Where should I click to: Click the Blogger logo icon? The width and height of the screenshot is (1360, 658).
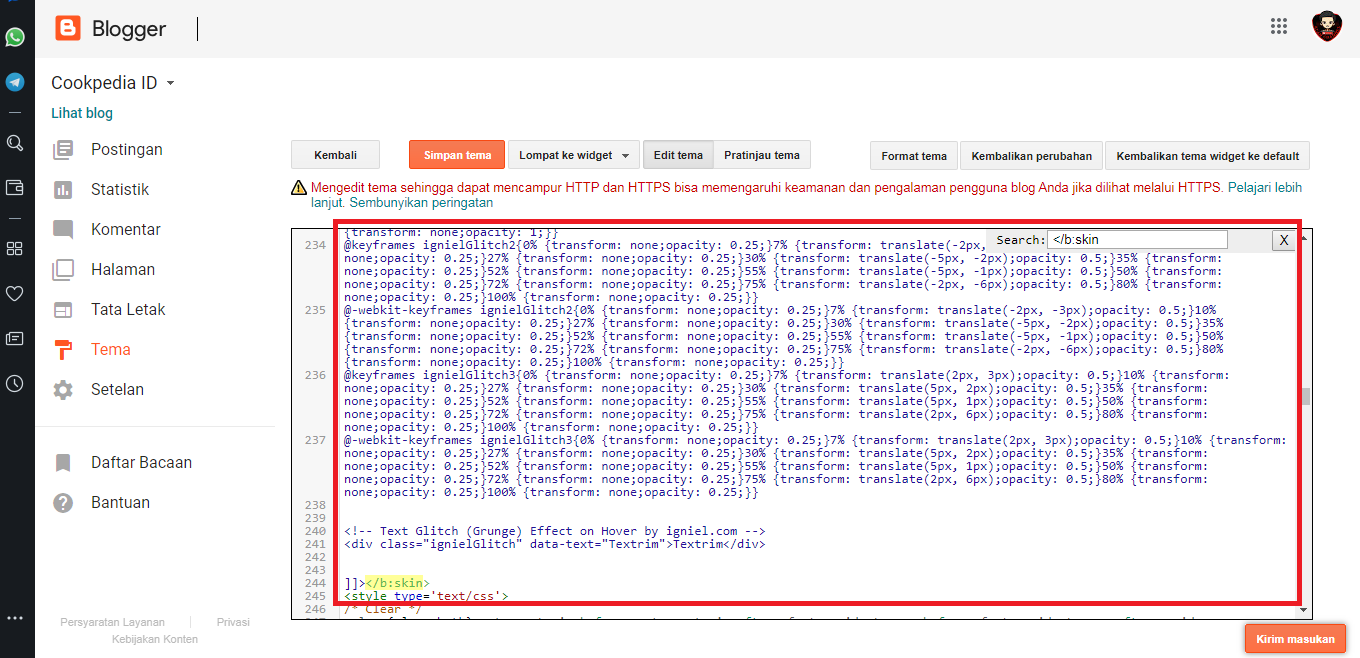tap(68, 28)
